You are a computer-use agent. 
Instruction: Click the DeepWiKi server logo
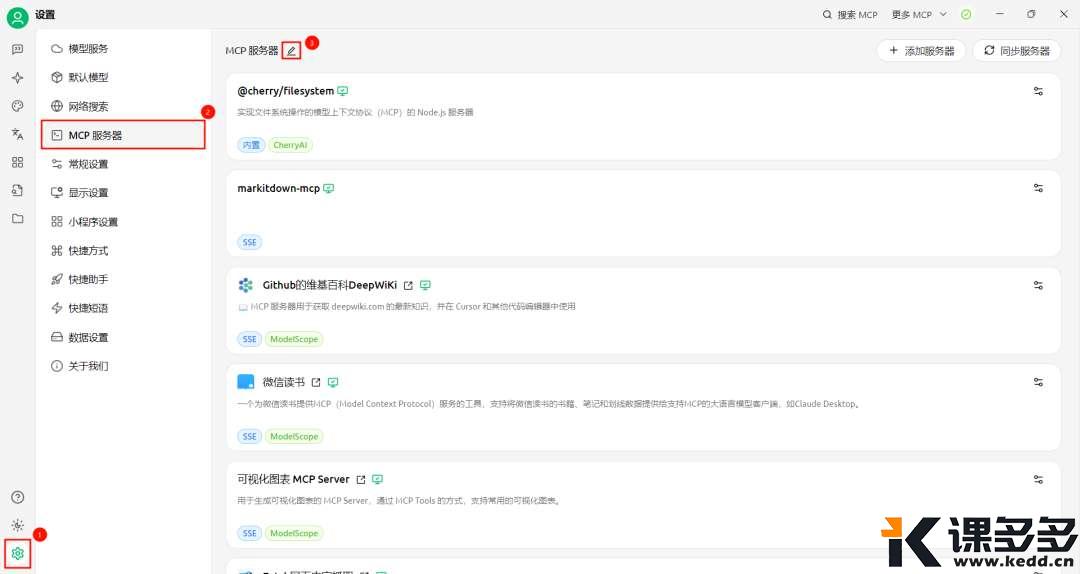coord(245,285)
